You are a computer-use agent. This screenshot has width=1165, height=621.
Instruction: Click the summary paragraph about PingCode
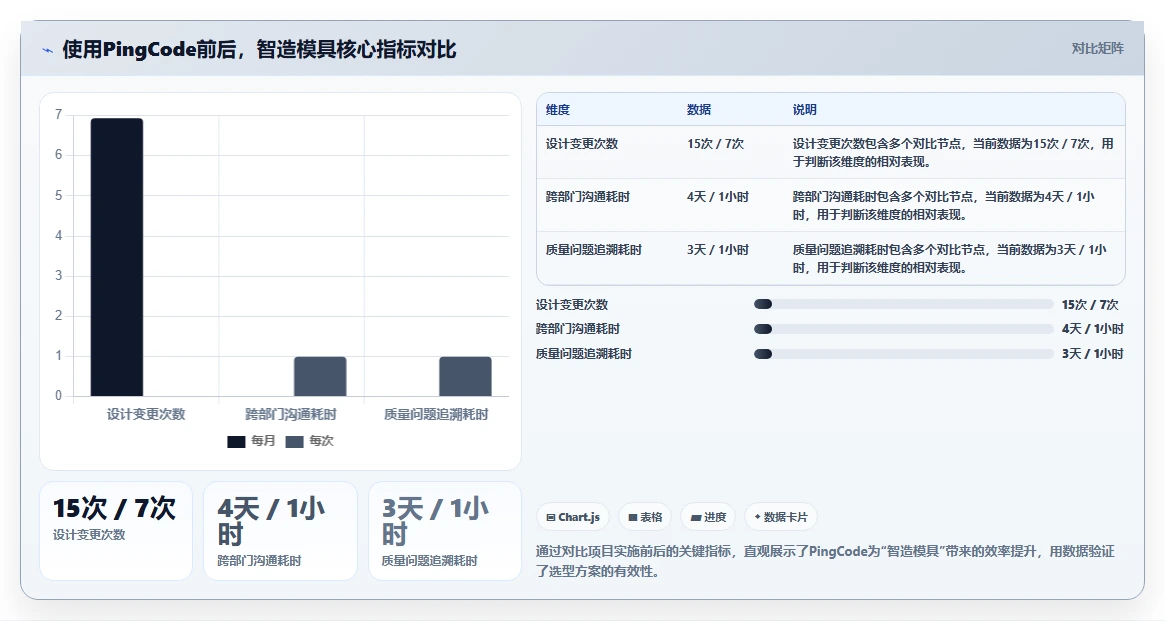pos(825,561)
